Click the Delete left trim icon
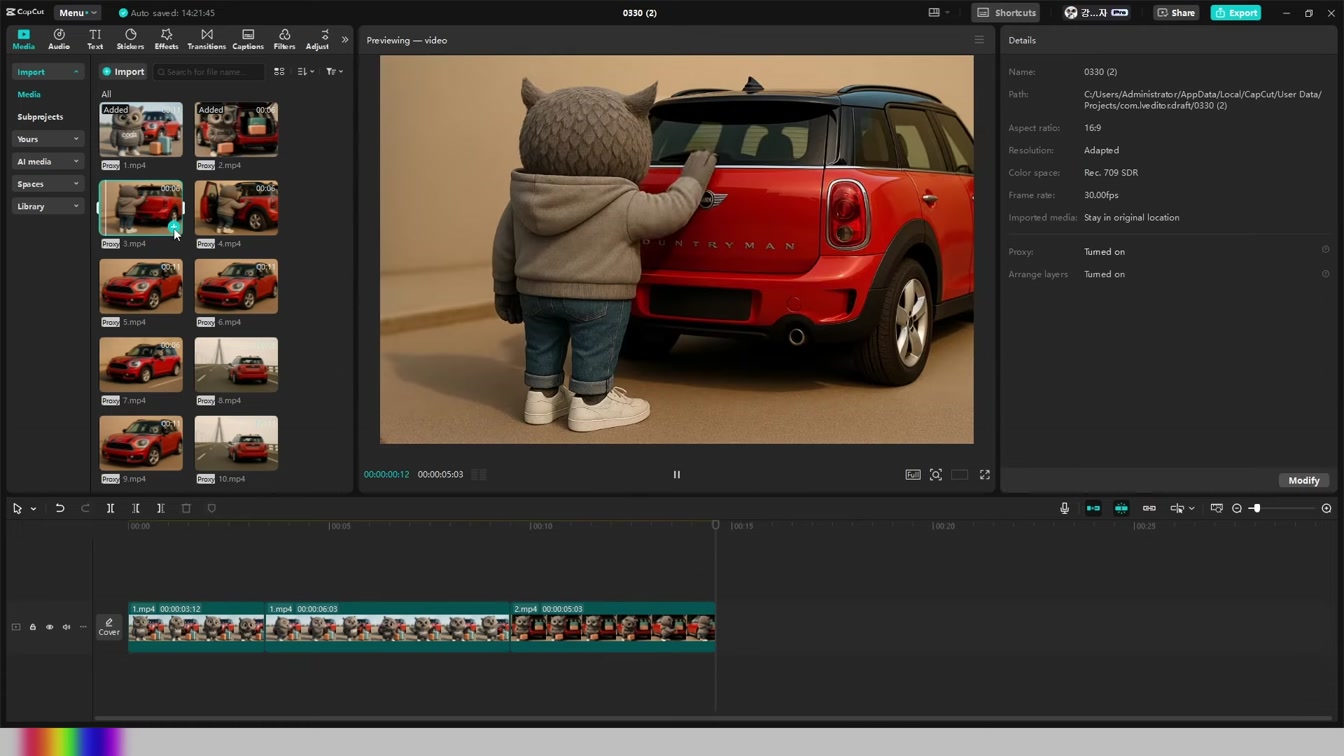 click(136, 508)
